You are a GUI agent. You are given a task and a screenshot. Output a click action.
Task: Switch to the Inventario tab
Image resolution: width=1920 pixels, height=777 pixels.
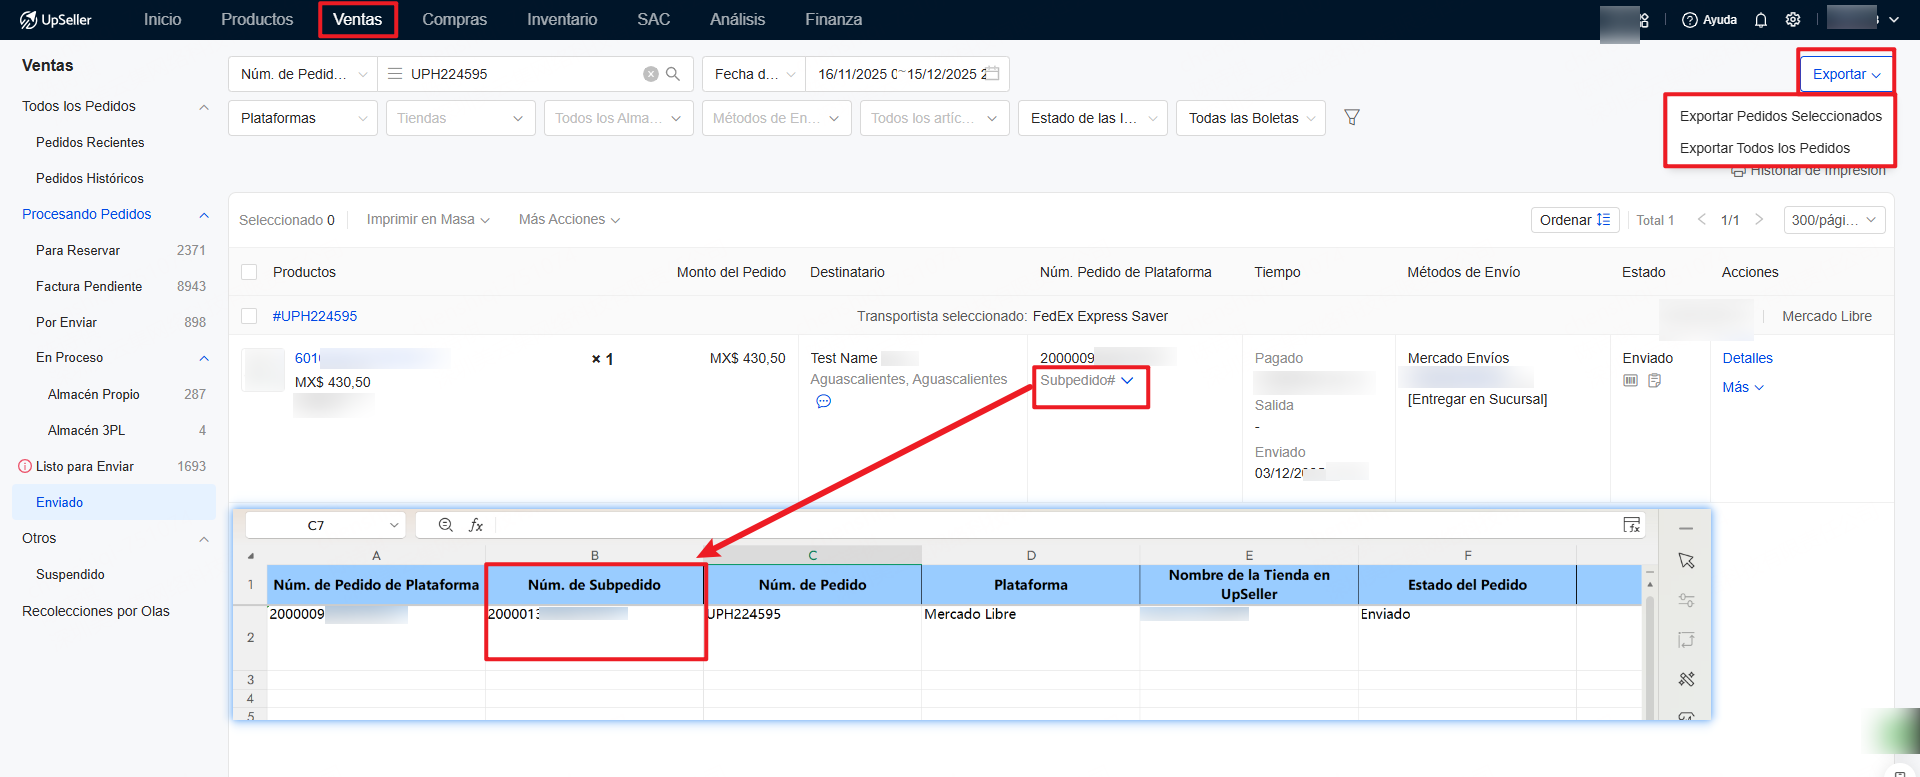[561, 20]
